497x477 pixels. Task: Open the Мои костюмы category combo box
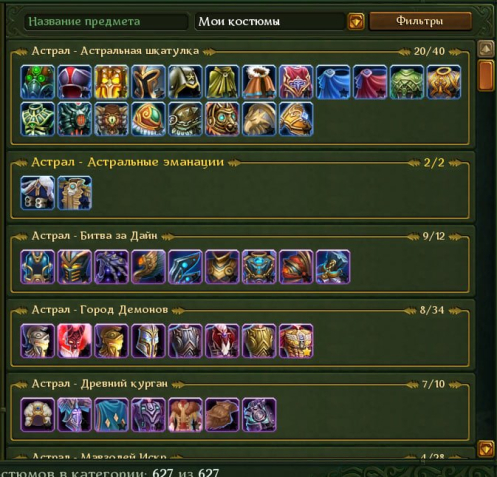tap(269, 22)
